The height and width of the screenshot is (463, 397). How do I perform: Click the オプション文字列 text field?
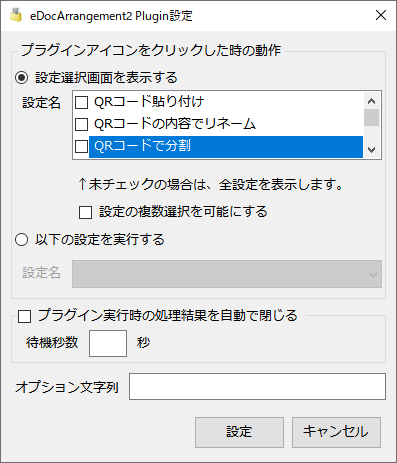click(x=257, y=386)
